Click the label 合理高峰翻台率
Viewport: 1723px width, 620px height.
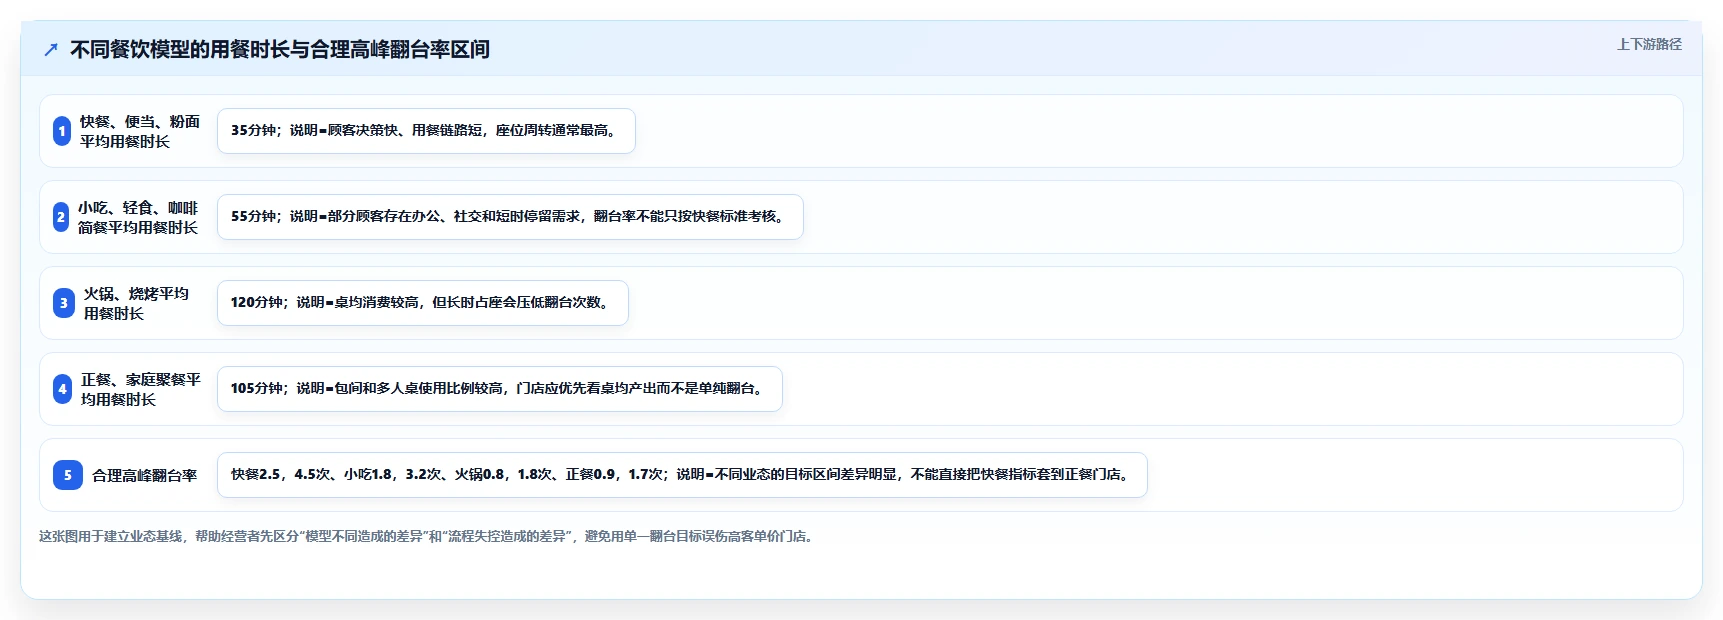[x=145, y=475]
